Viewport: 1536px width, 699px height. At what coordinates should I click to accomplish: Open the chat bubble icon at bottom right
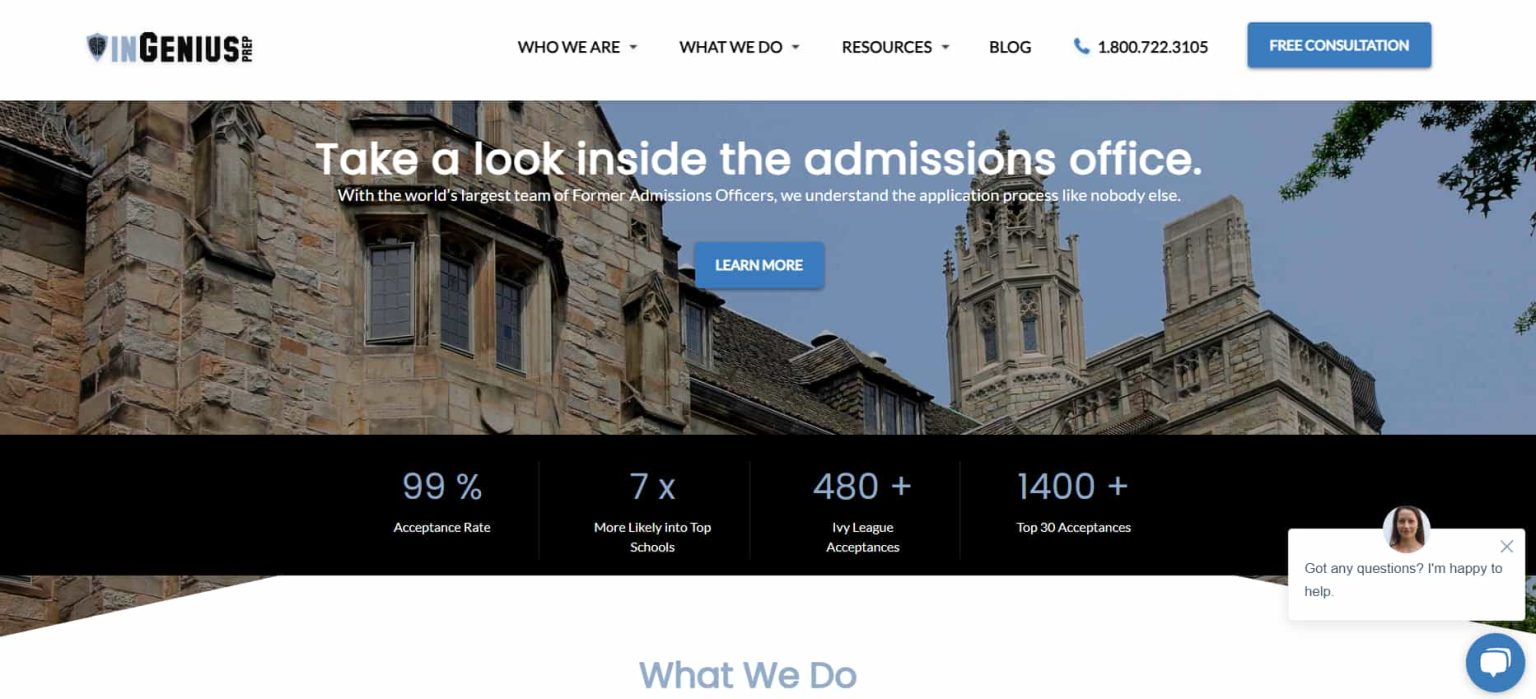tap(1494, 662)
